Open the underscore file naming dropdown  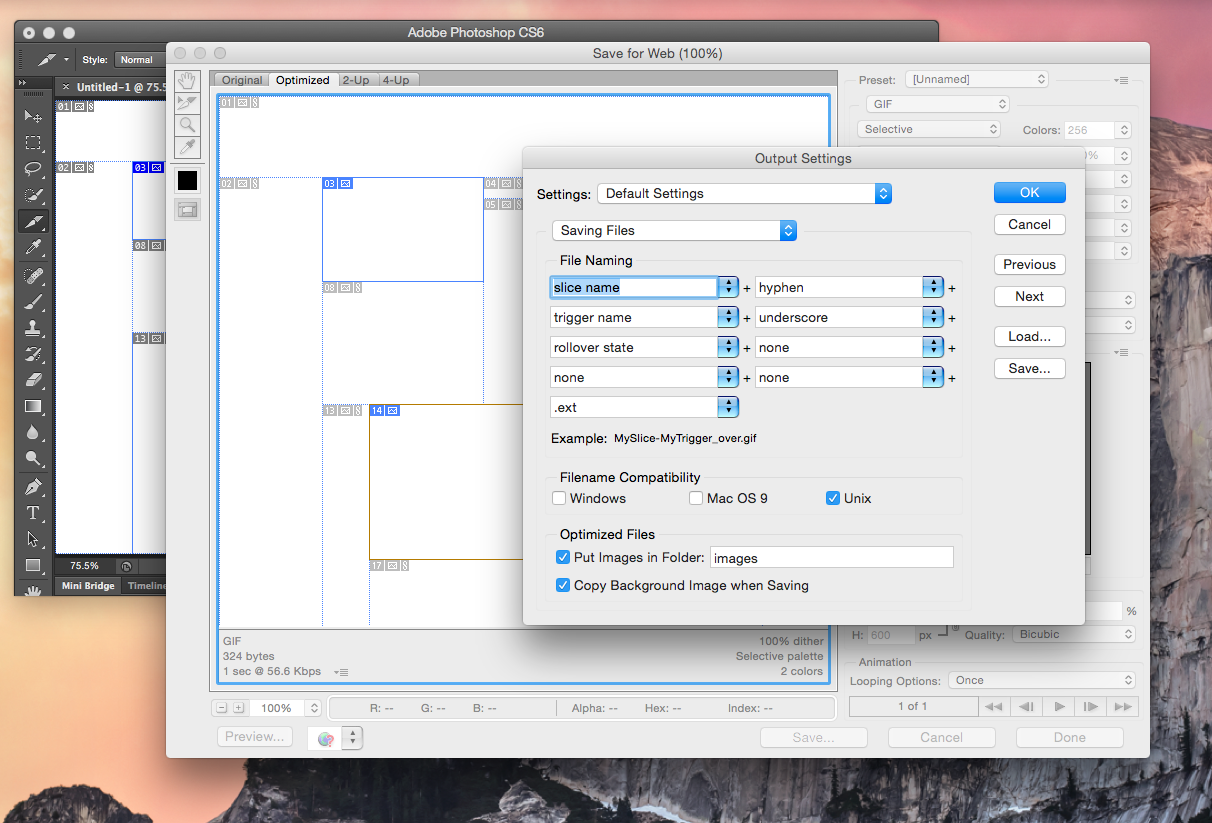(933, 317)
